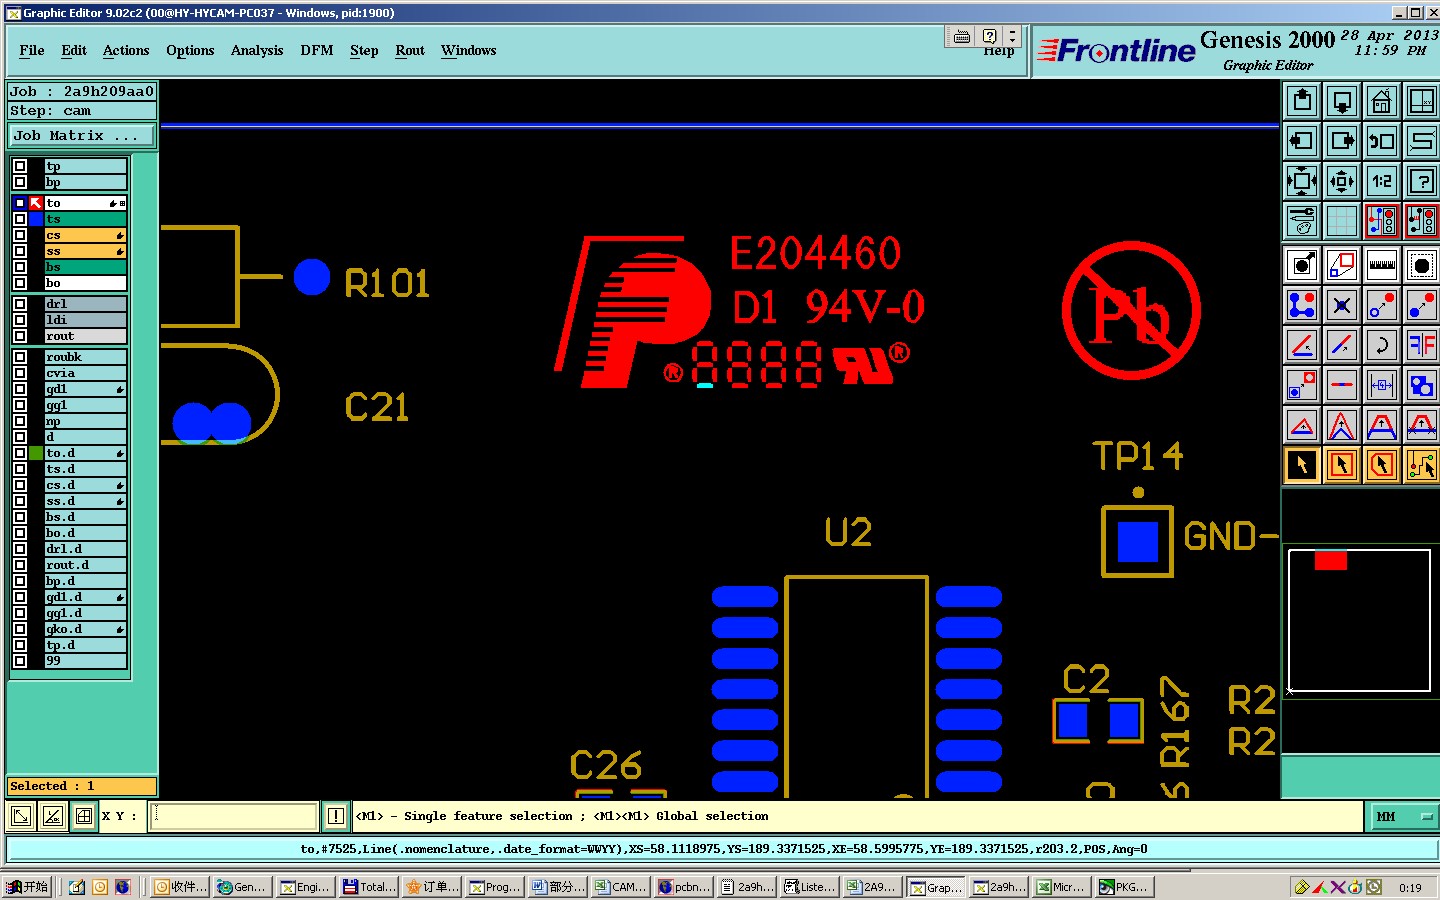This screenshot has height=900, width=1440.
Task: Select the gko.d layer name
Action: tap(86, 629)
